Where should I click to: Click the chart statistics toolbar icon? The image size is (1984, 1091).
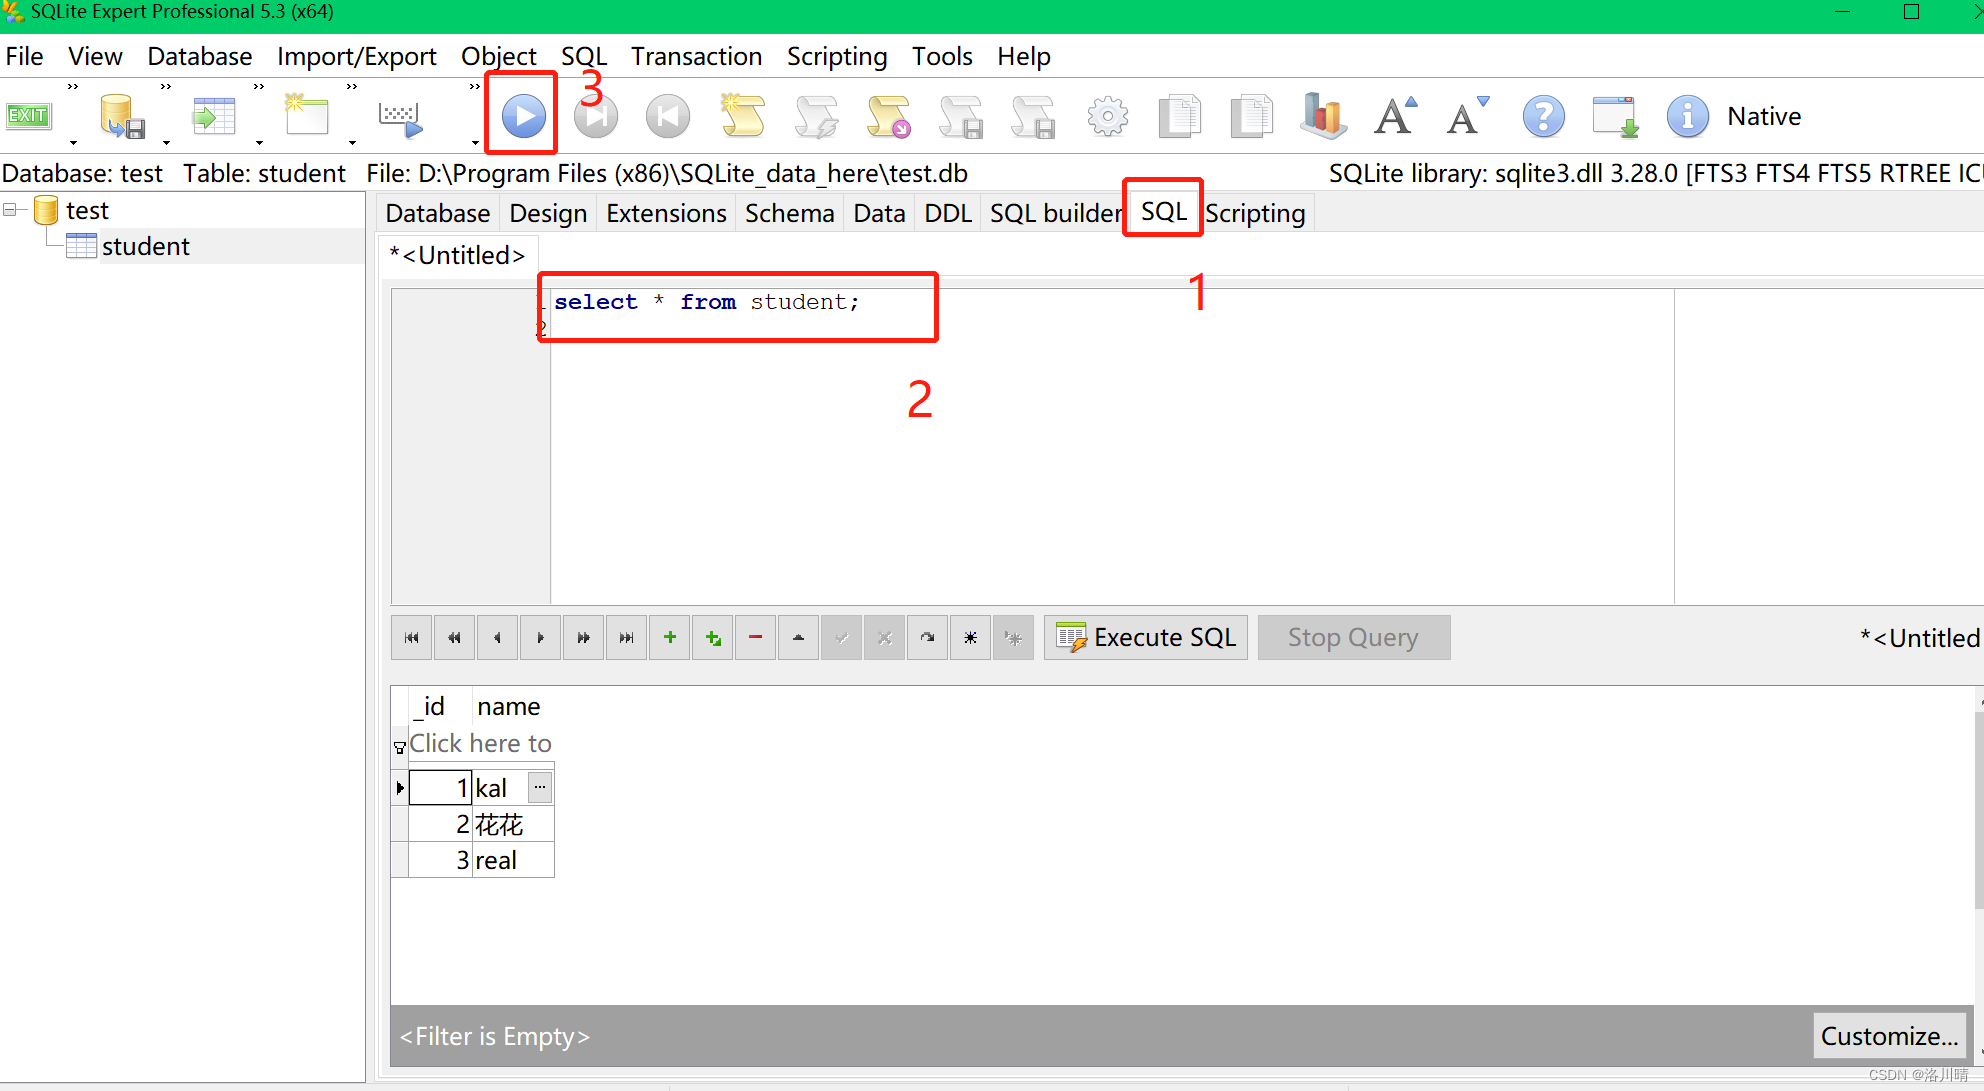[1322, 116]
